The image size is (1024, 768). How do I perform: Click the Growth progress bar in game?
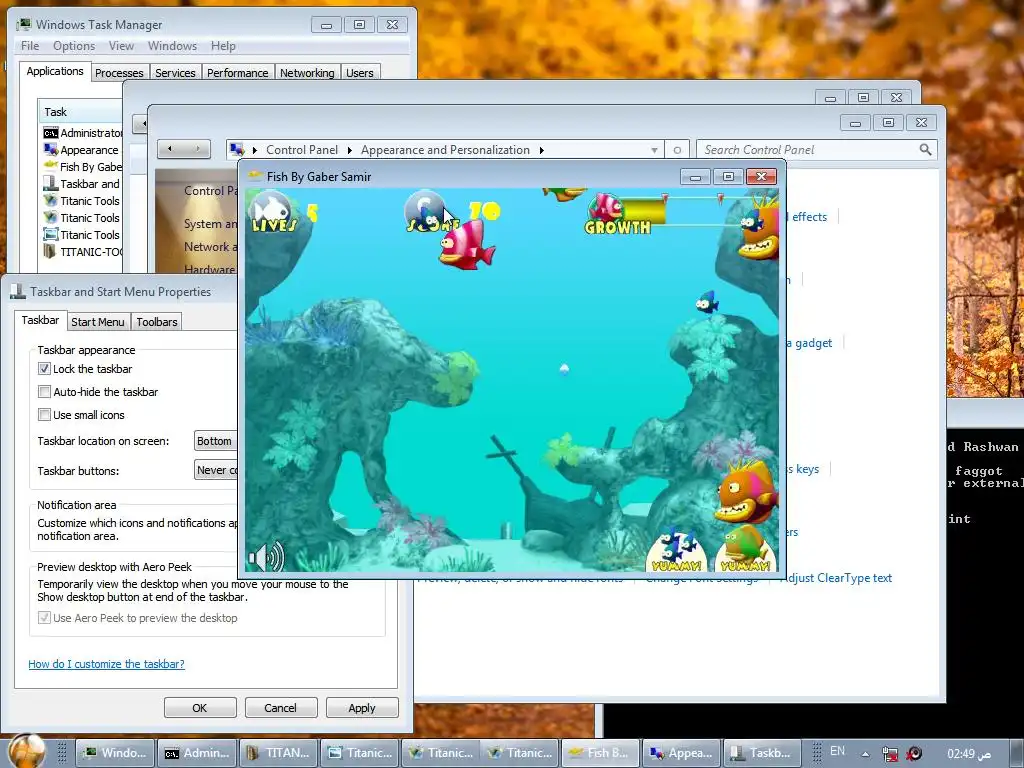click(673, 210)
